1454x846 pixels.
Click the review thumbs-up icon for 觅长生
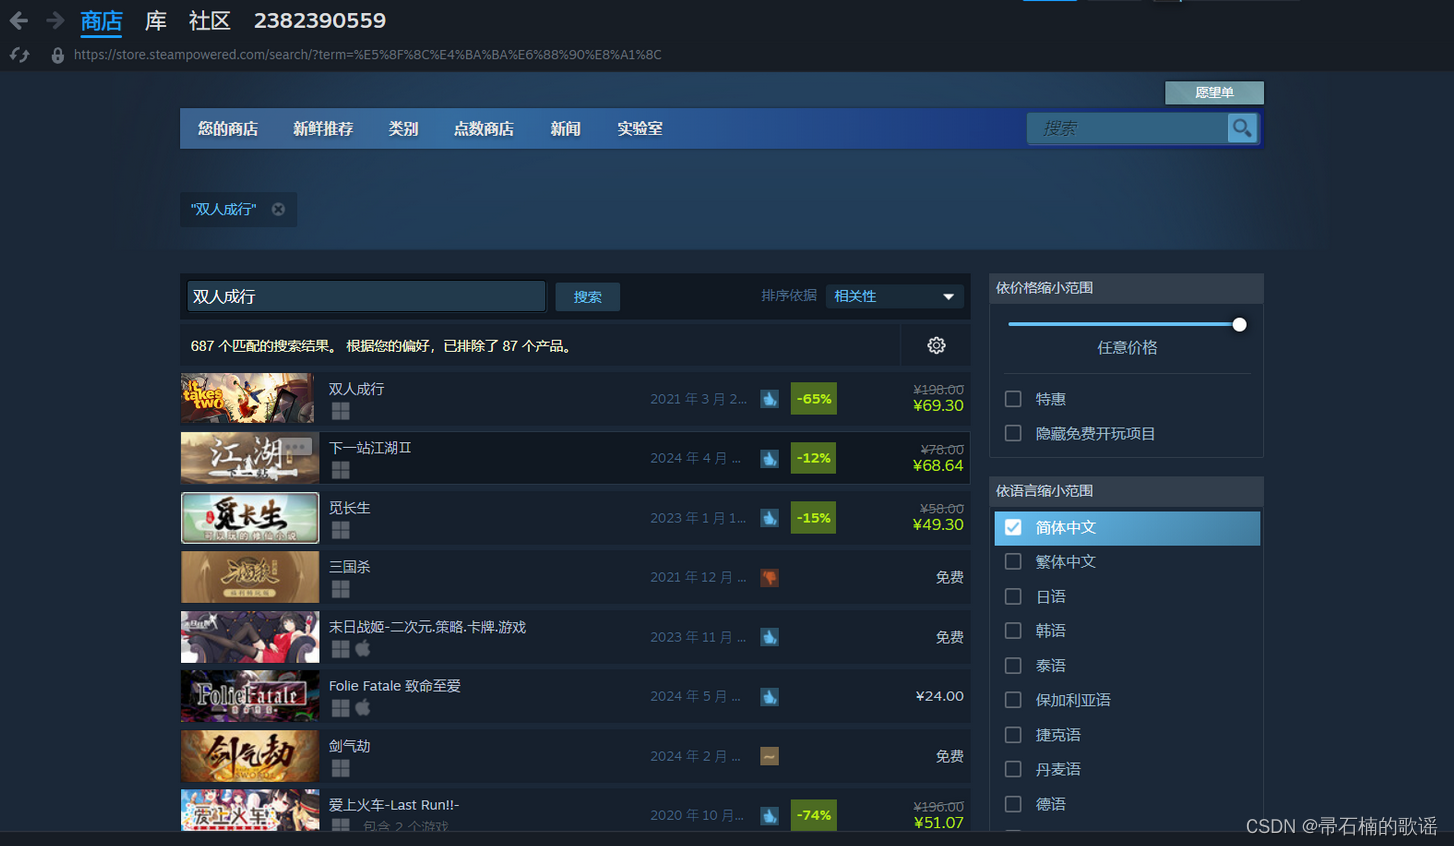point(769,518)
